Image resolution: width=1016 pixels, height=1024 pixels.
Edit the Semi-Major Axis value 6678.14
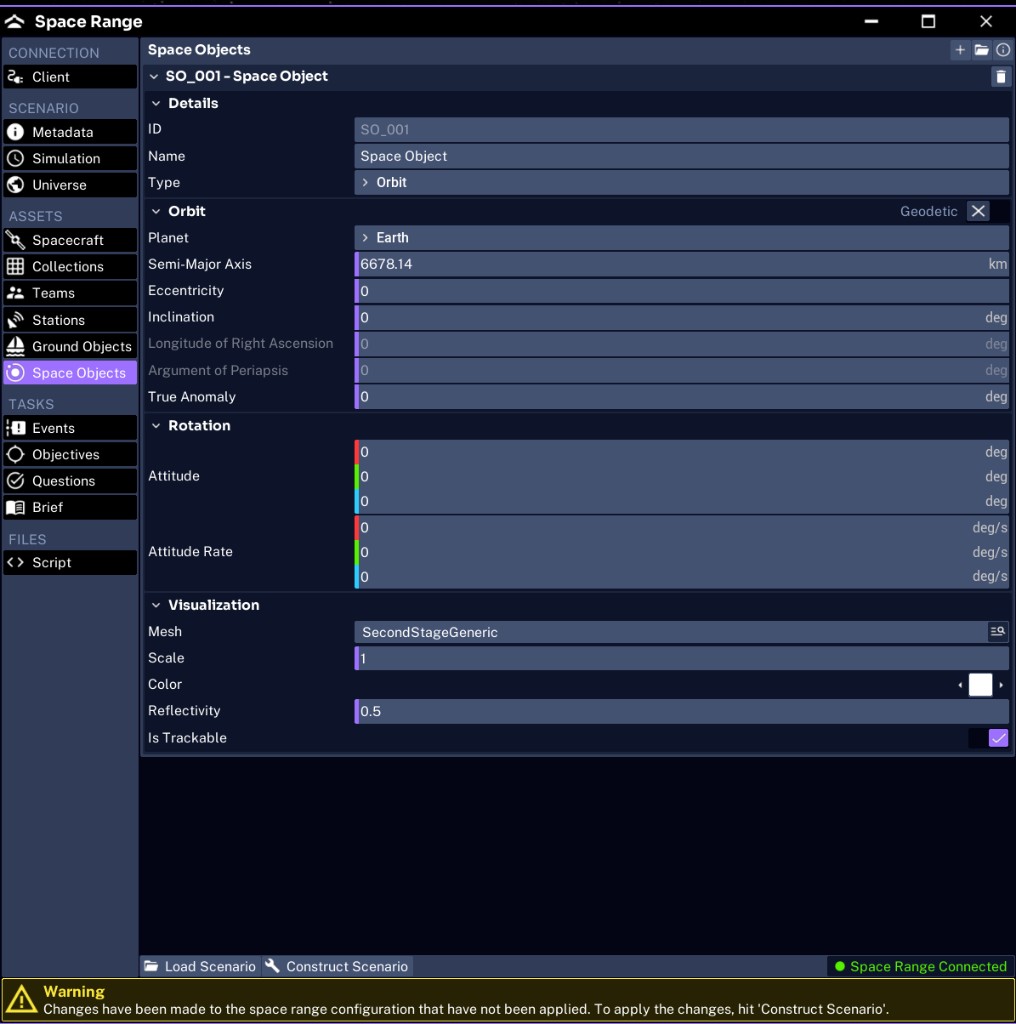[682, 264]
